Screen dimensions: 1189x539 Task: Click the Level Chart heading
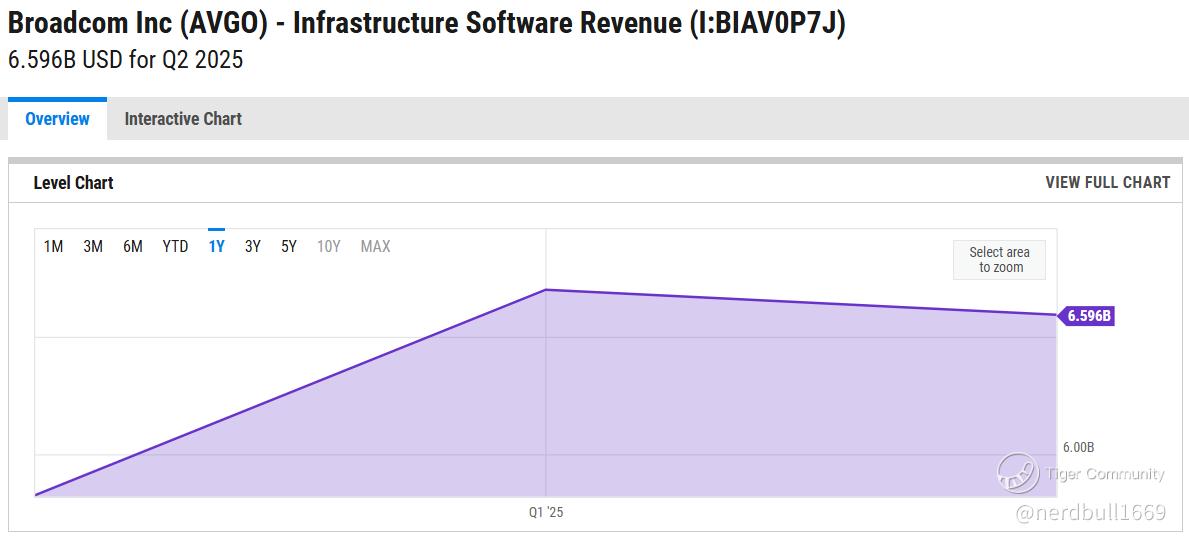(74, 183)
